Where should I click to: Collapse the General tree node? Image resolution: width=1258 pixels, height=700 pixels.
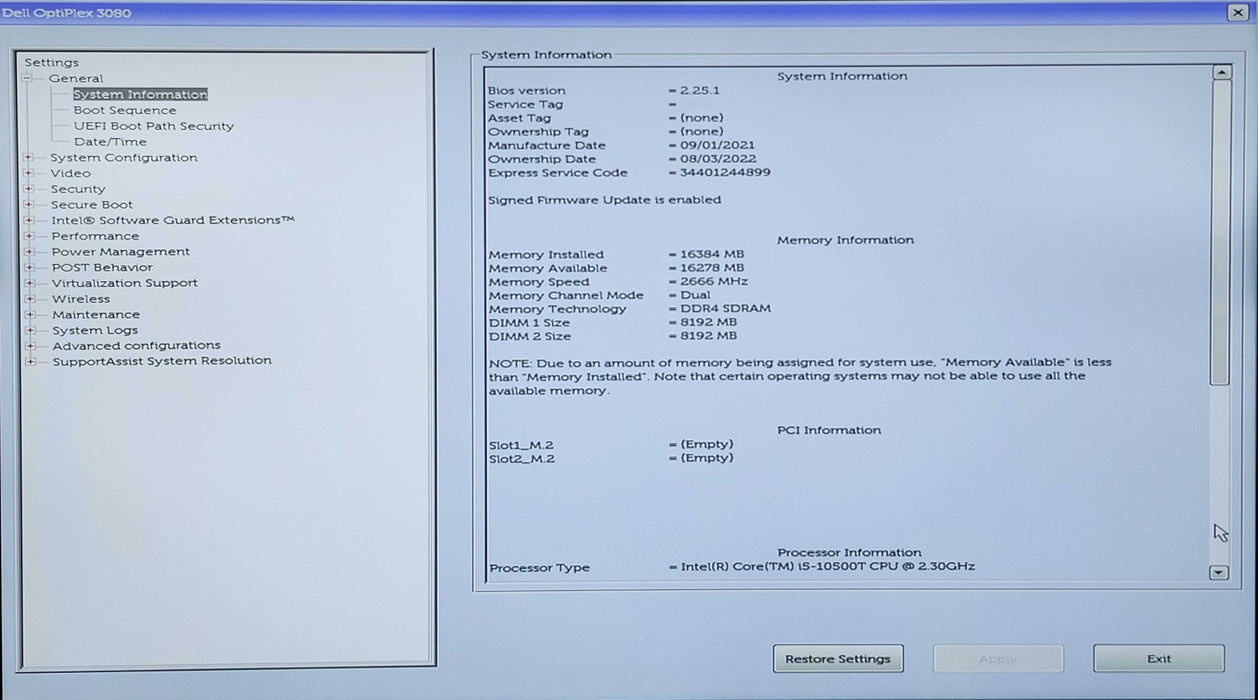pyautogui.click(x=29, y=78)
